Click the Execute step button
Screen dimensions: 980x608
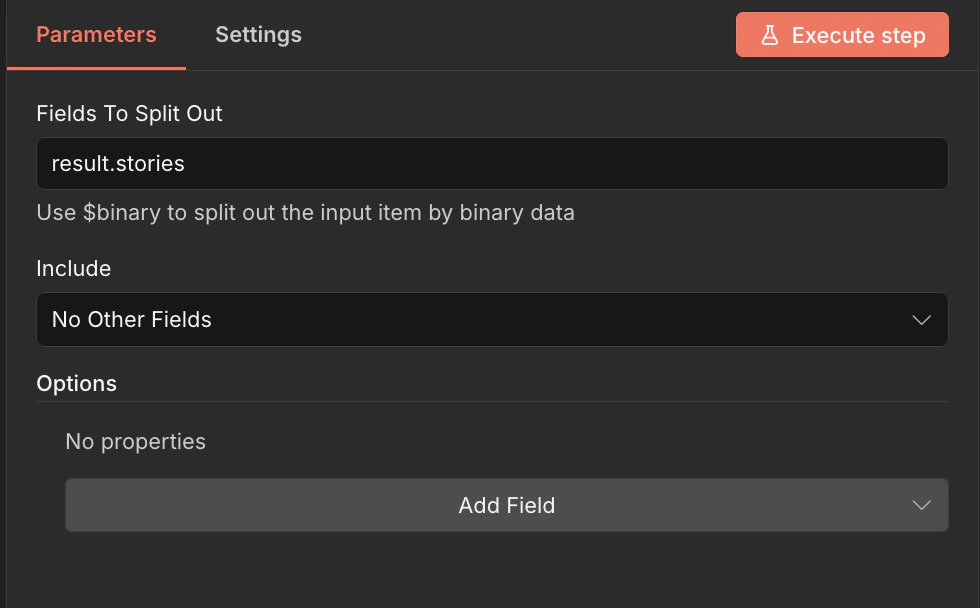(x=842, y=34)
